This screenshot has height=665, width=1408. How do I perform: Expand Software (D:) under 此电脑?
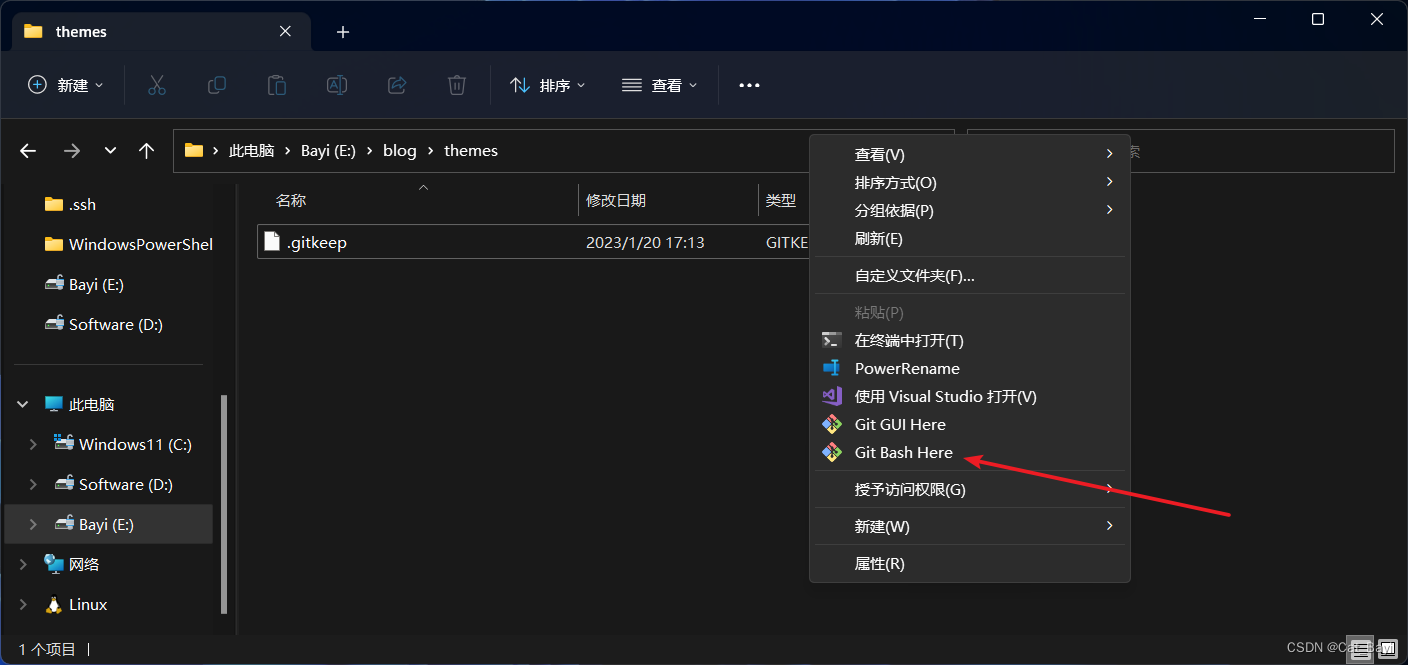[x=33, y=484]
